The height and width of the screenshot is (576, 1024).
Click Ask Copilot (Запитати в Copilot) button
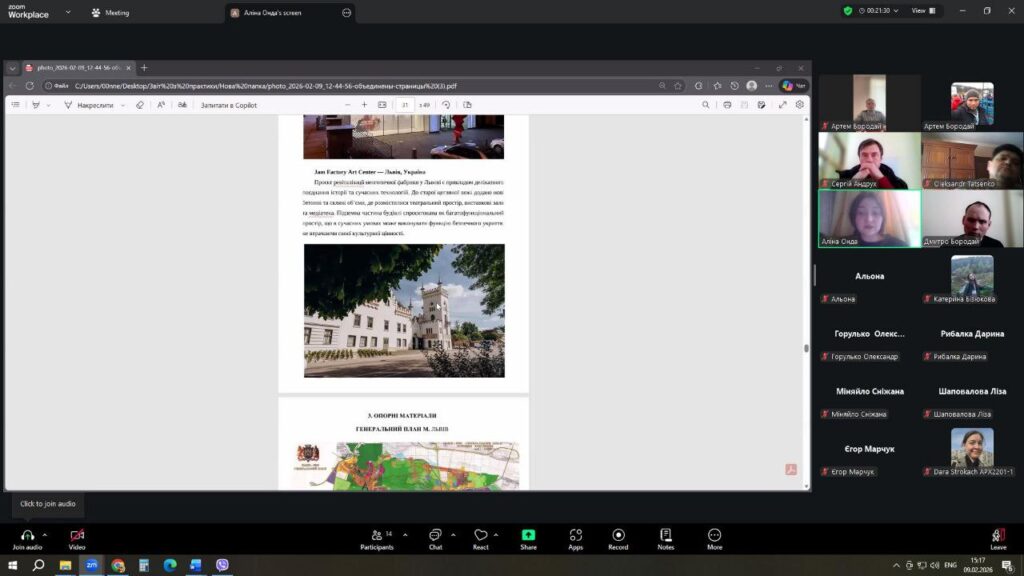[228, 105]
